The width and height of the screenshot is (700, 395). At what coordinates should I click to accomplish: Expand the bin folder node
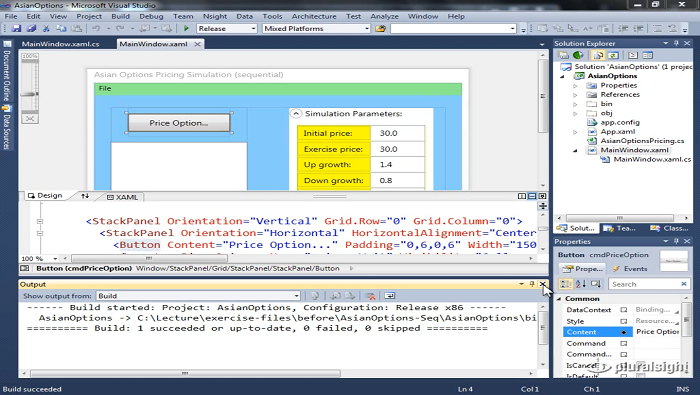click(575, 104)
